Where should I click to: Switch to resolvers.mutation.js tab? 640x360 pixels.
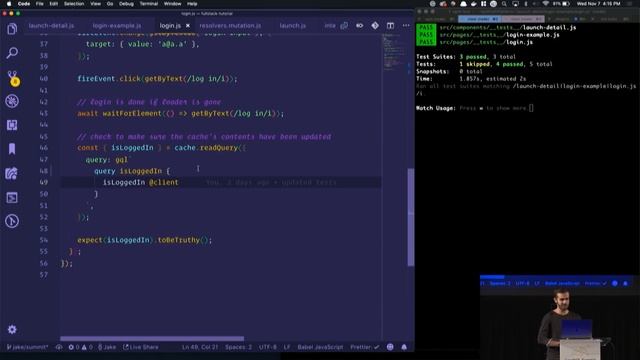tap(230, 25)
